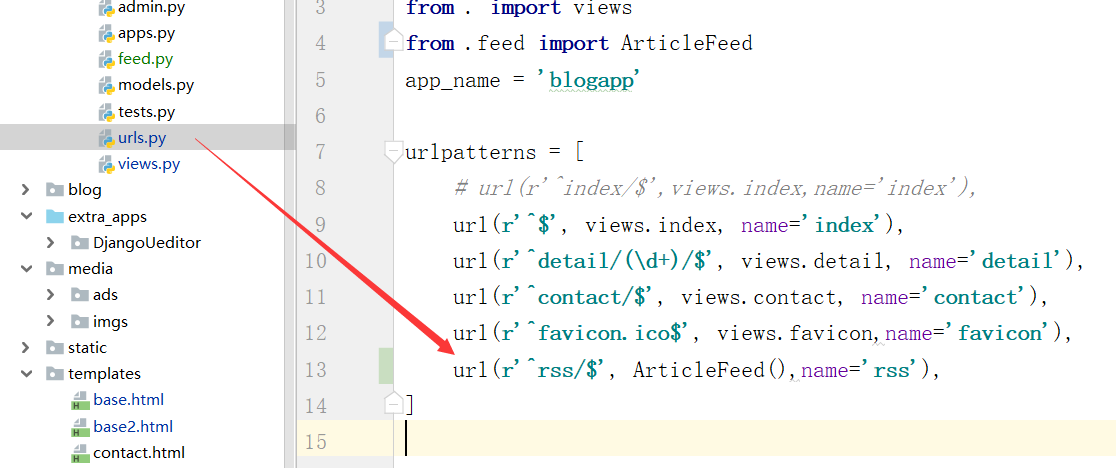Select urls.py in project tree

(142, 138)
